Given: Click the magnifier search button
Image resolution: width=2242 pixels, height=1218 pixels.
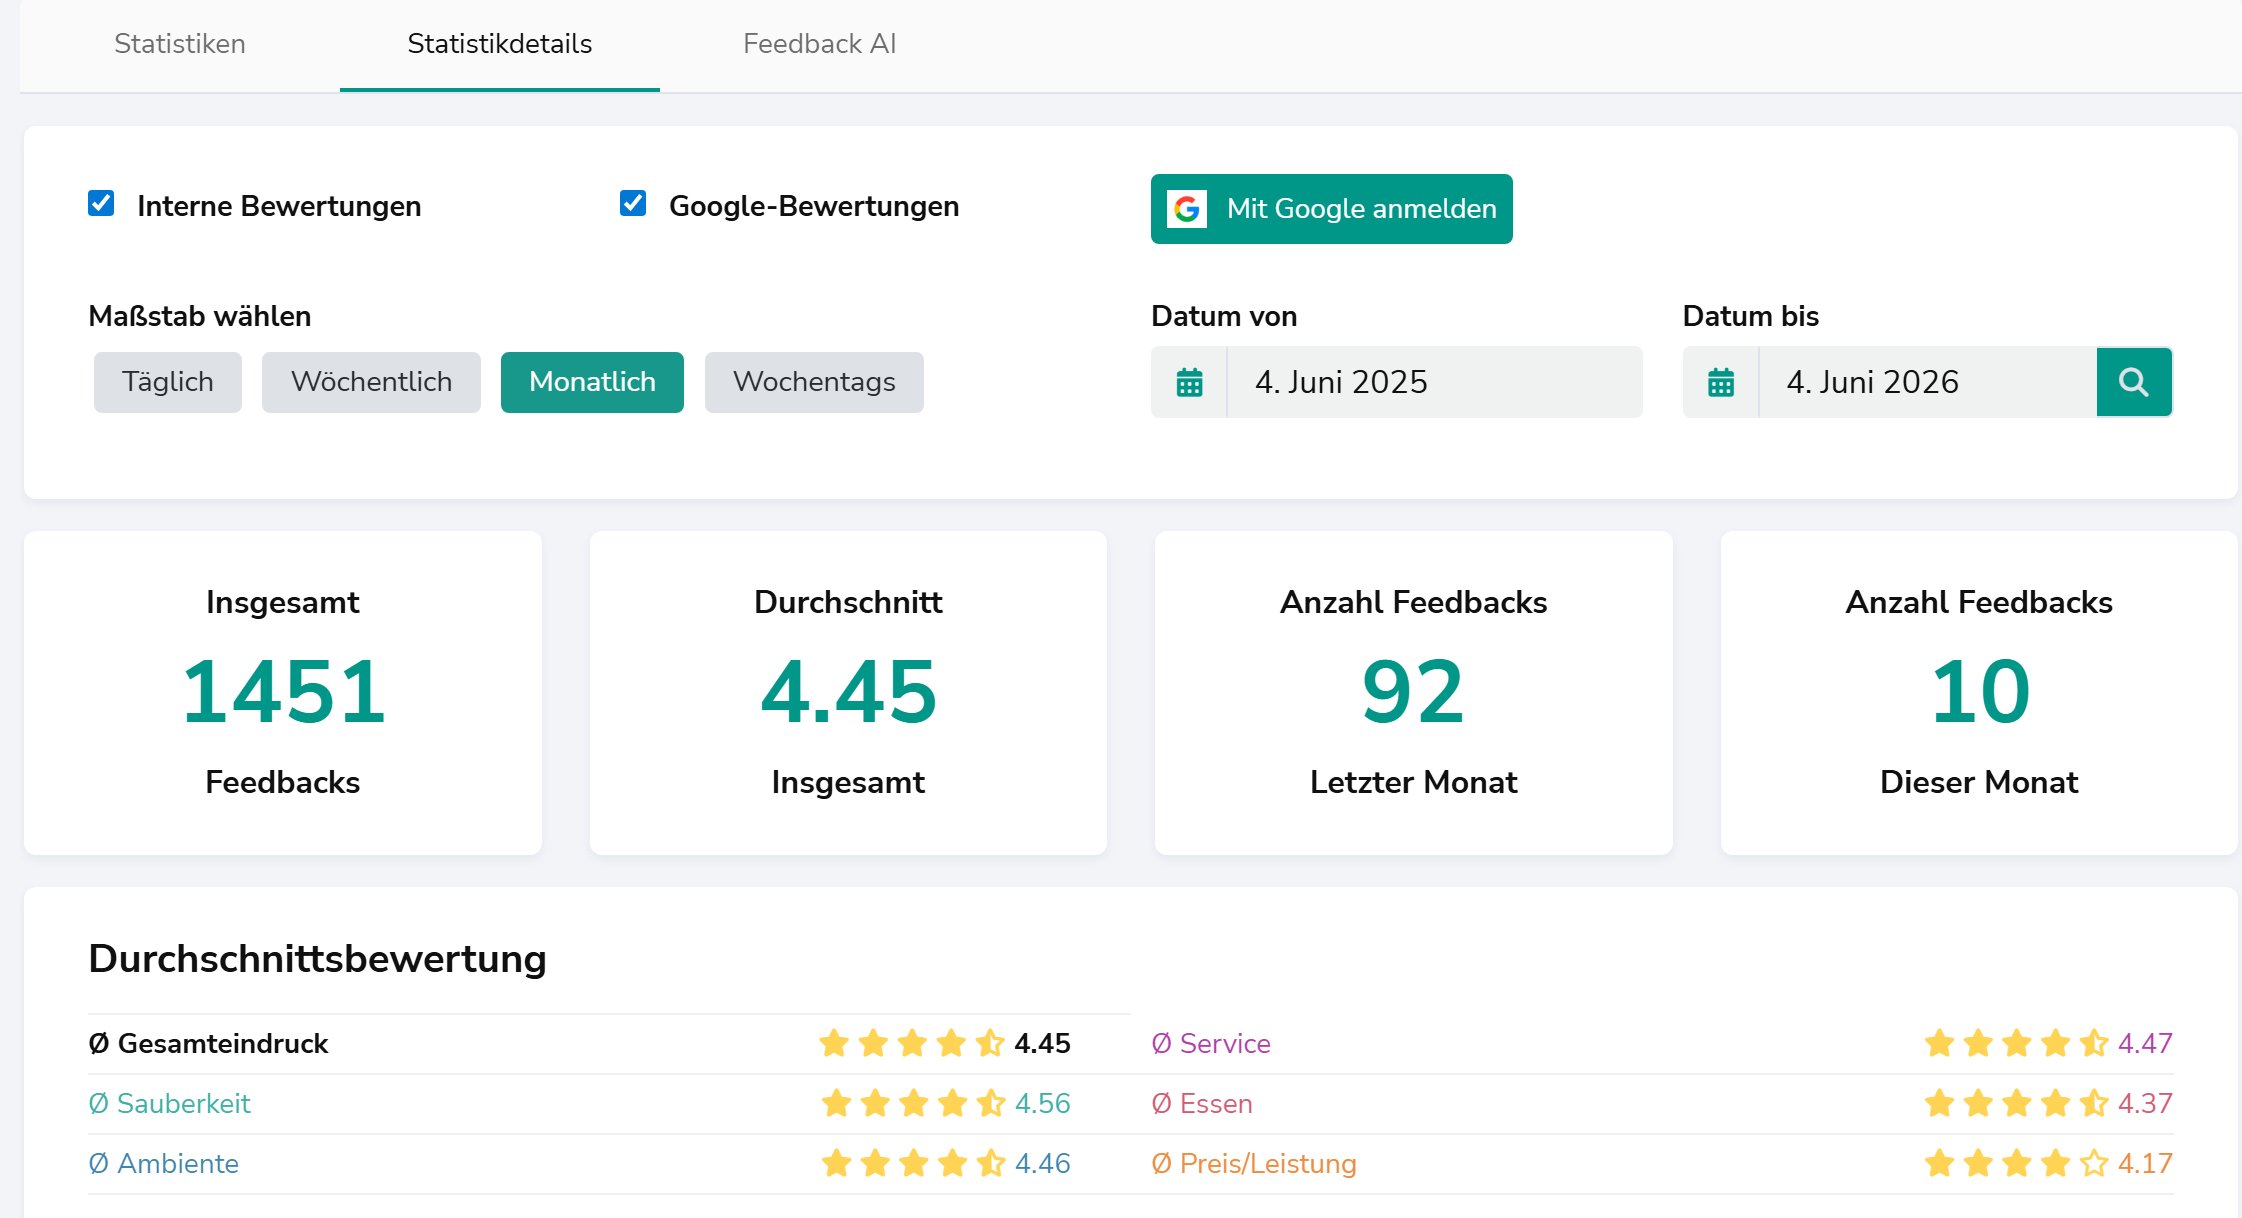Looking at the screenshot, I should coord(2134,382).
